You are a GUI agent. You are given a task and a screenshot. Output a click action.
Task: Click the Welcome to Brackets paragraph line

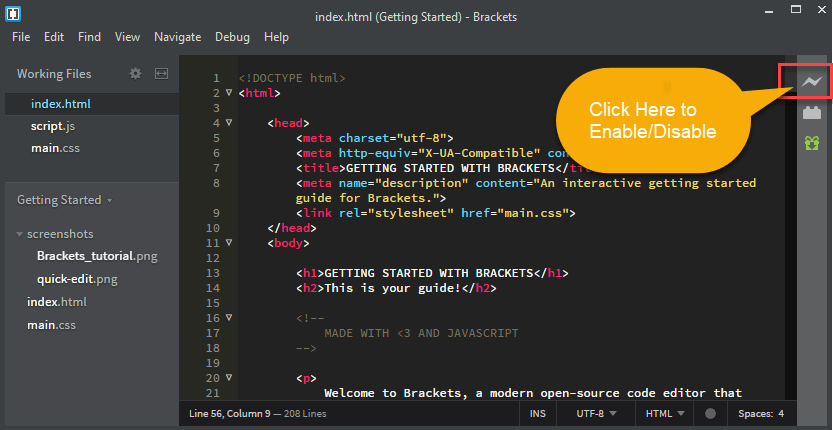coord(533,393)
